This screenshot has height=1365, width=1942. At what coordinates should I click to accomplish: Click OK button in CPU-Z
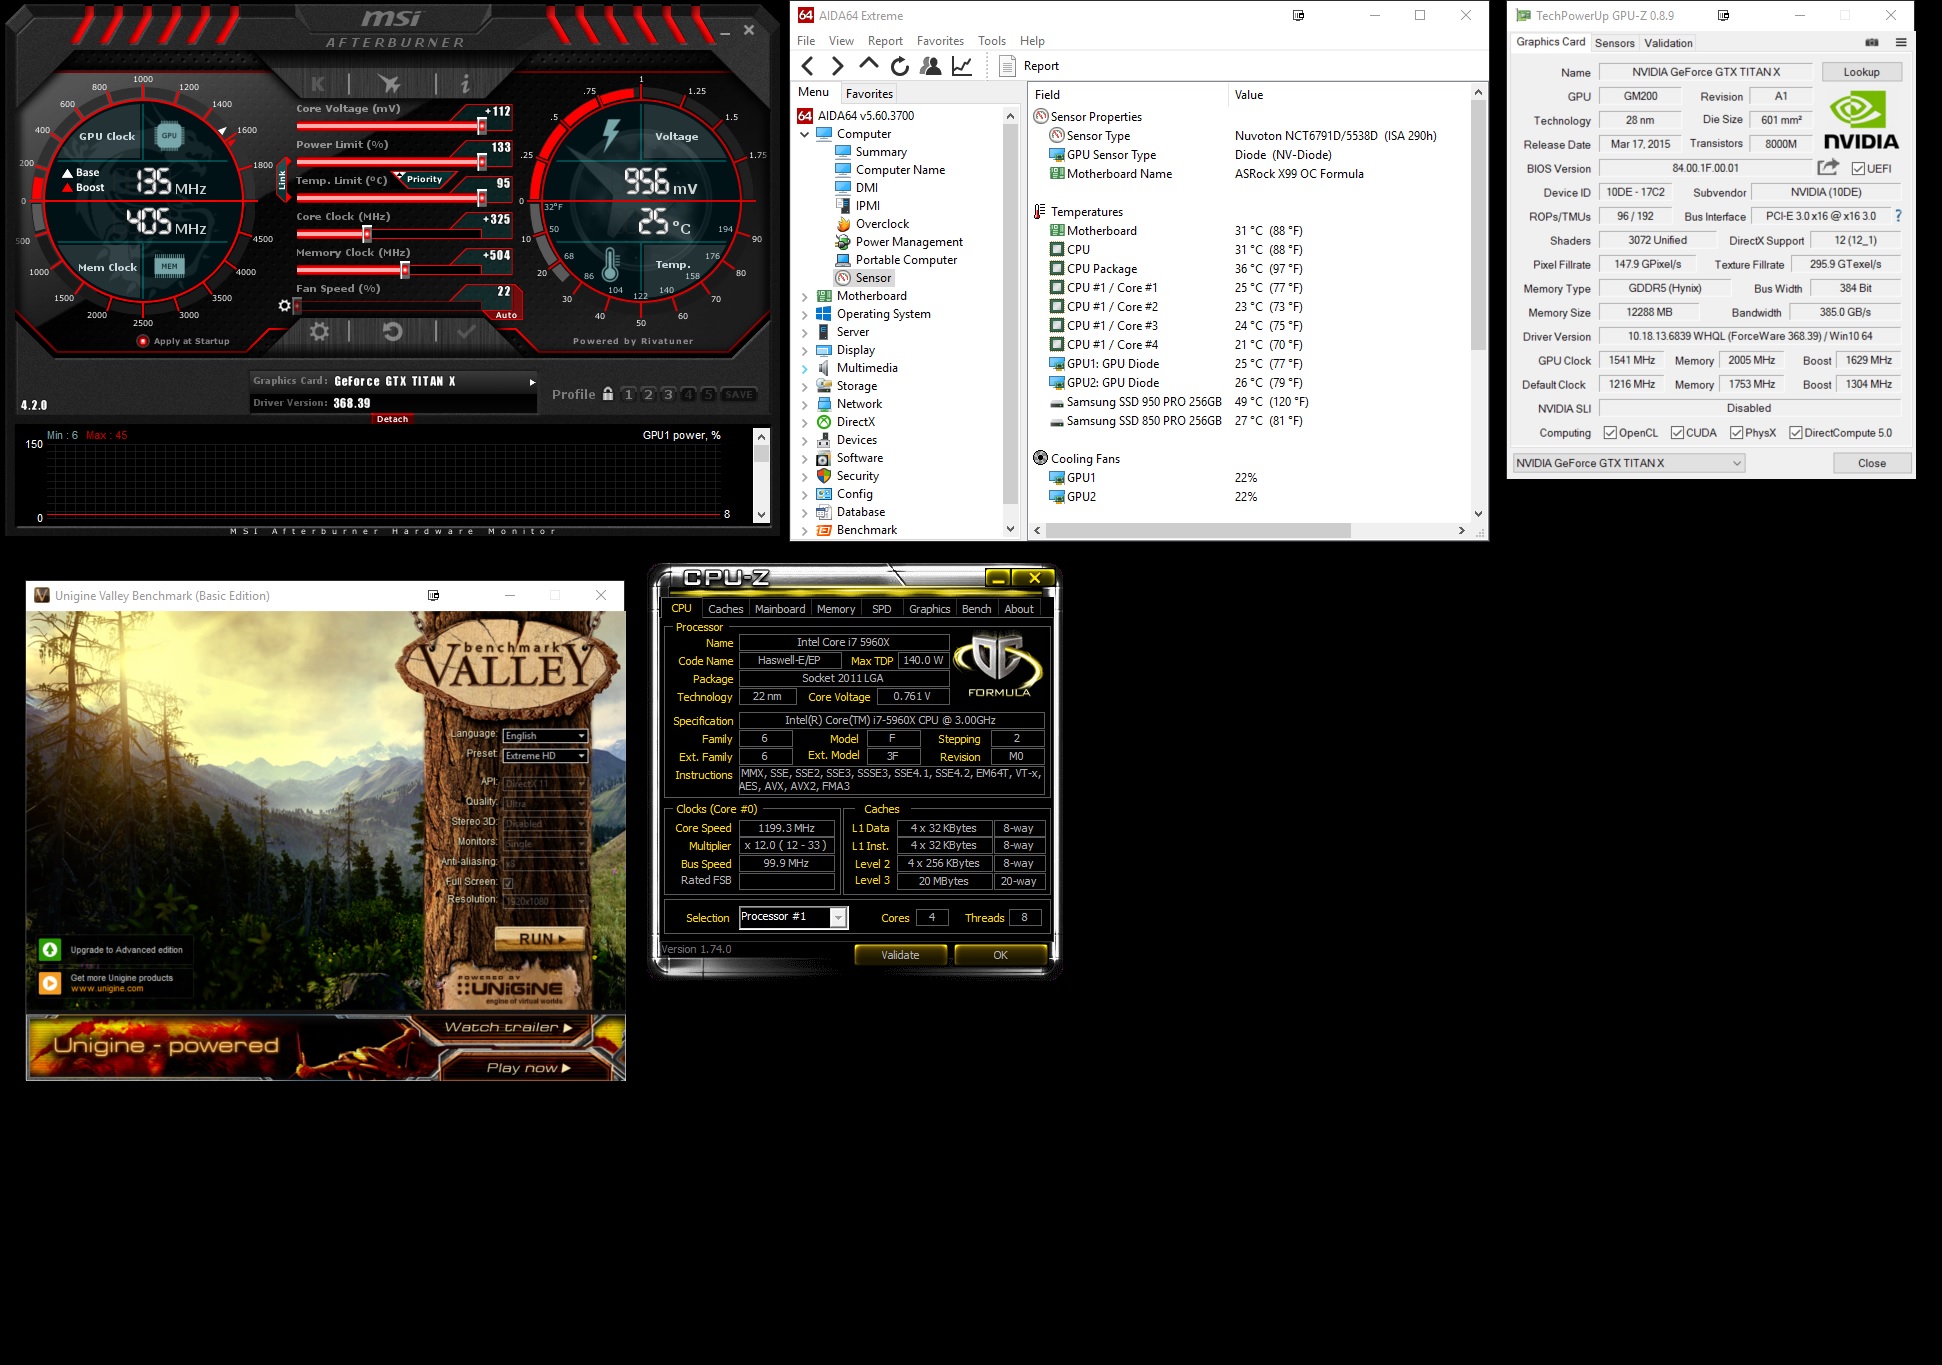click(1000, 955)
